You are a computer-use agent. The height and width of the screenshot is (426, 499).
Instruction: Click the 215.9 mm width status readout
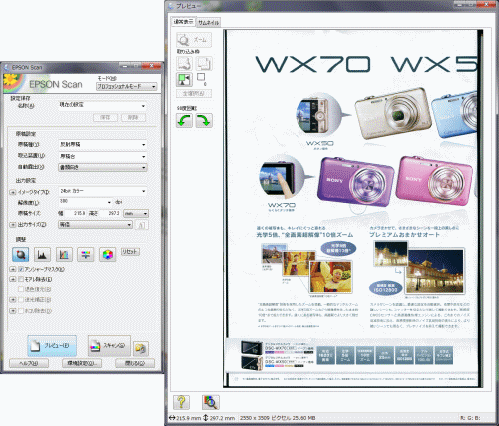tap(186, 418)
